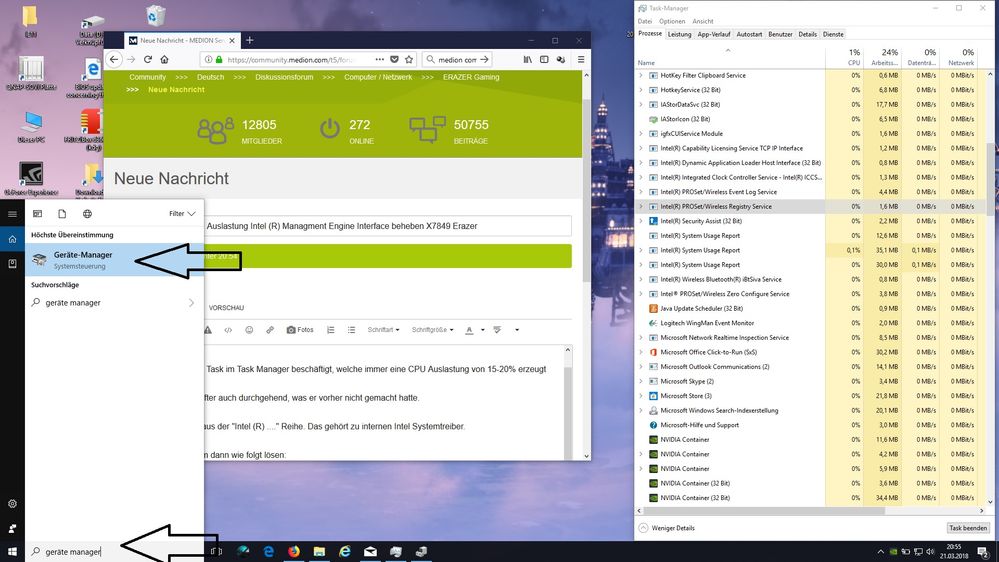Image resolution: width=999 pixels, height=562 pixels.
Task: Click the Task beenden button
Action: coord(967,527)
